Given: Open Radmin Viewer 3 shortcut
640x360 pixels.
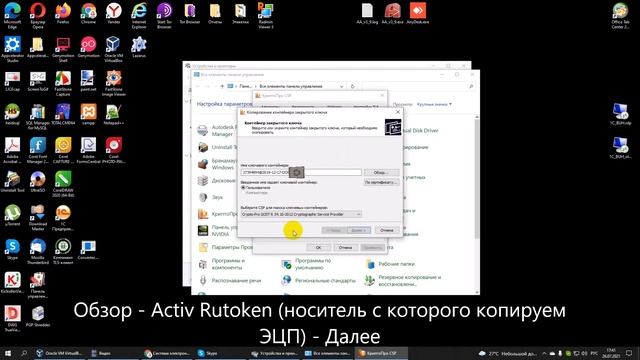Looking at the screenshot, I should (265, 16).
